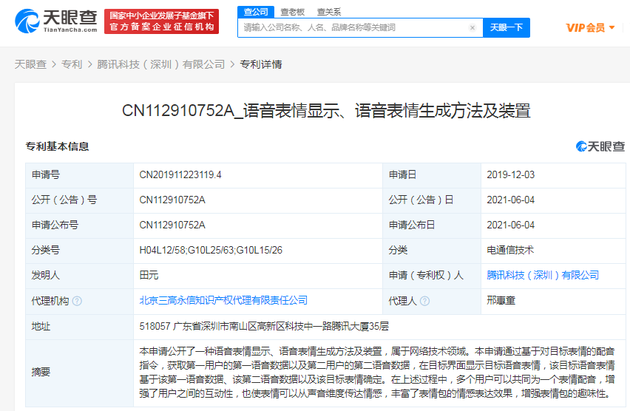Click the 申请（专利权）人 label cell

point(432,275)
